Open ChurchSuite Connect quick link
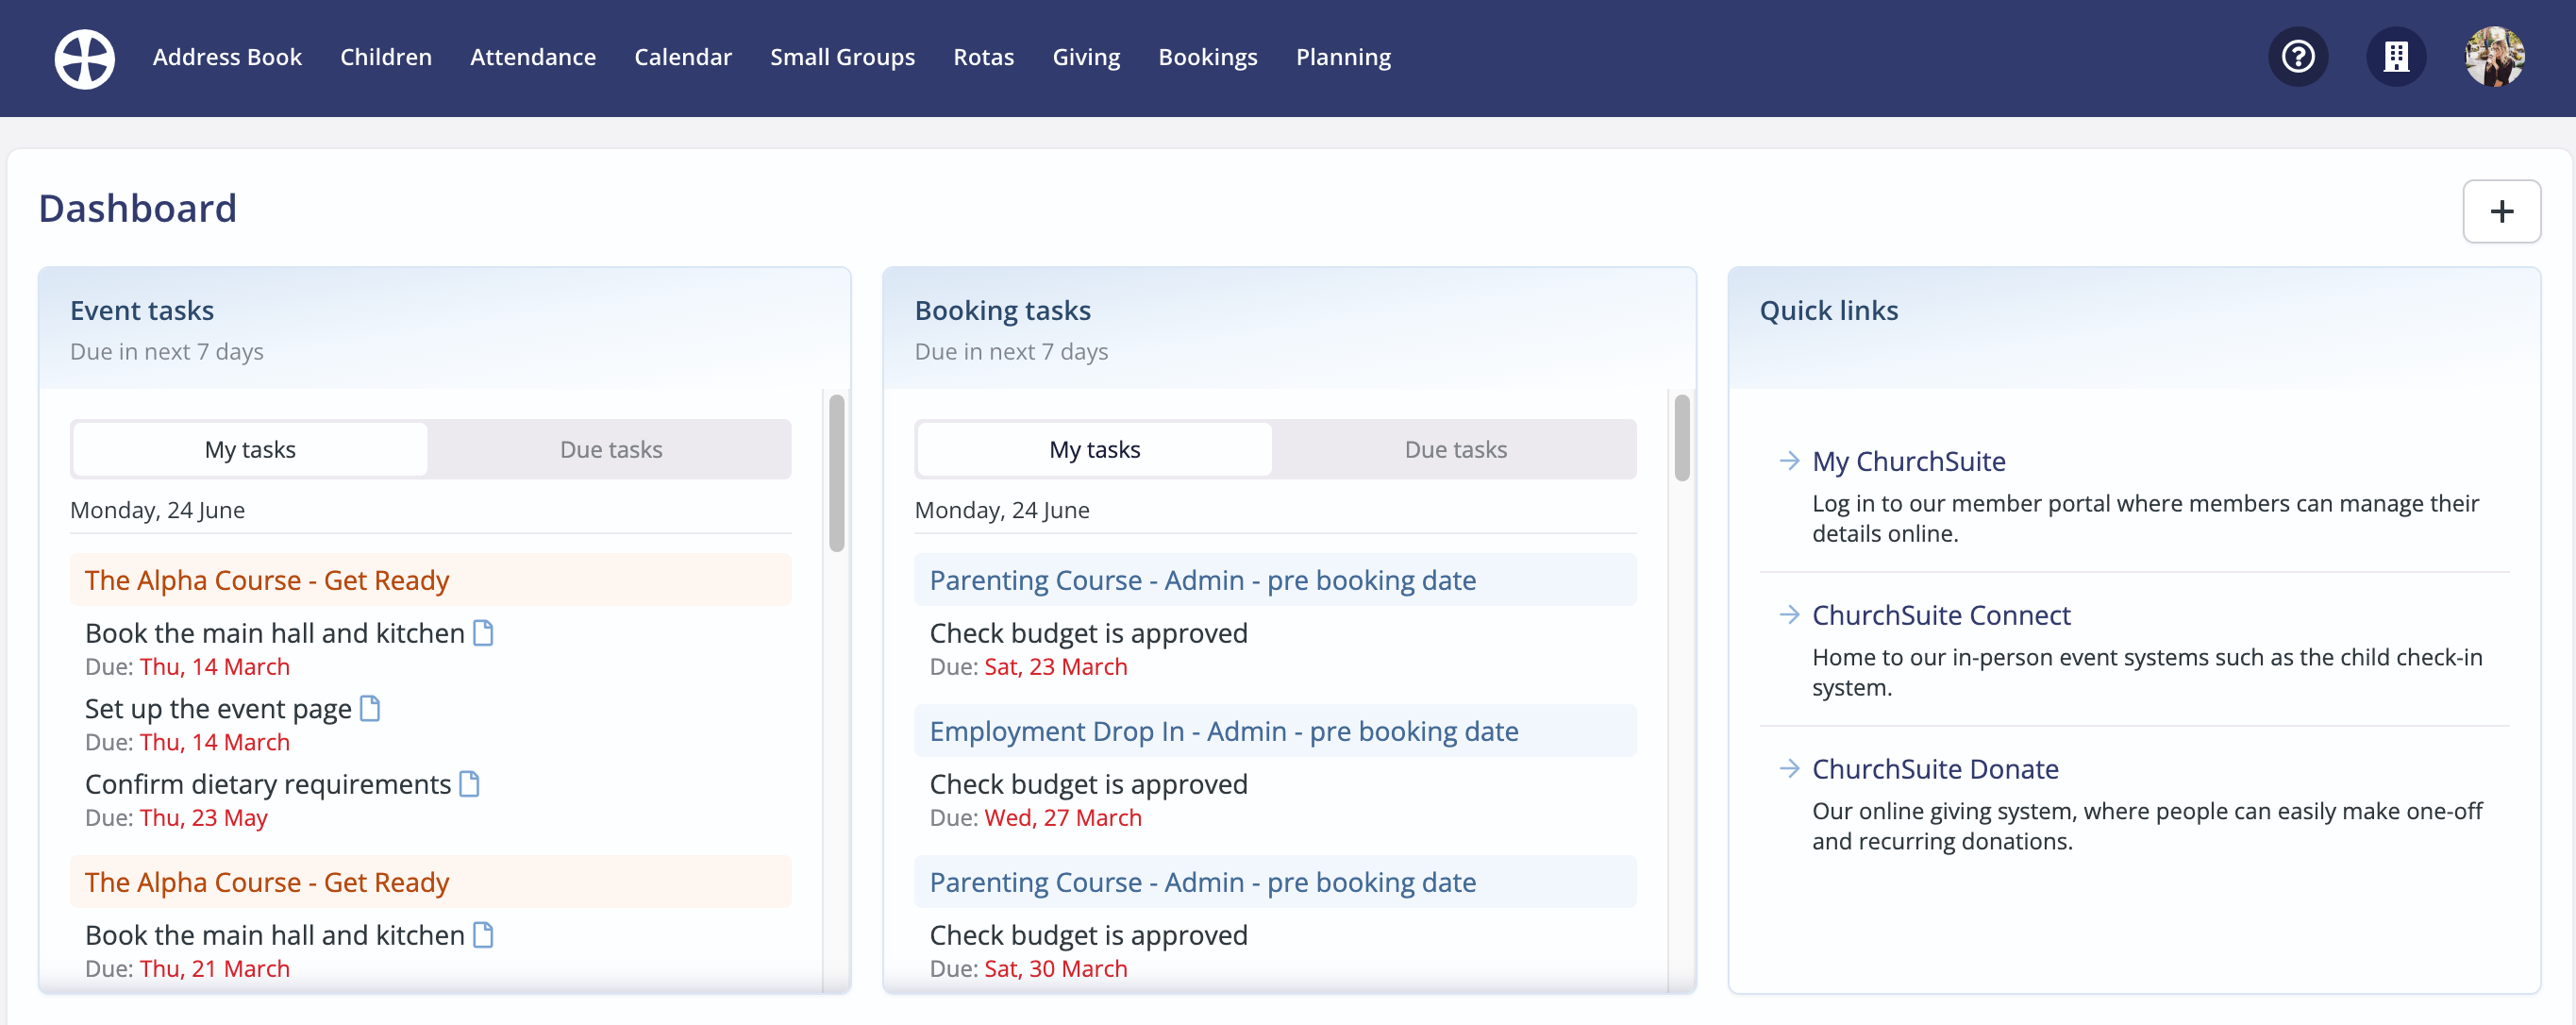Screen dimensions: 2576x1025 1941,615
